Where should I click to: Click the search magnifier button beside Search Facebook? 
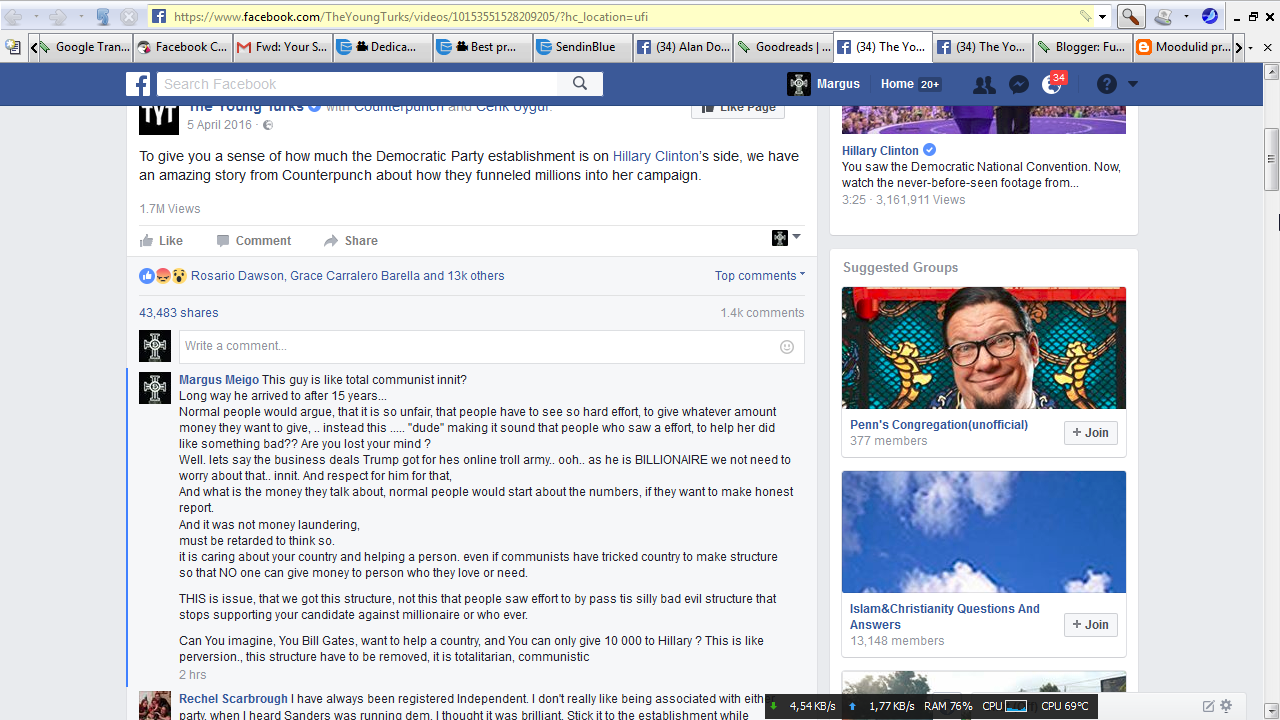point(580,84)
